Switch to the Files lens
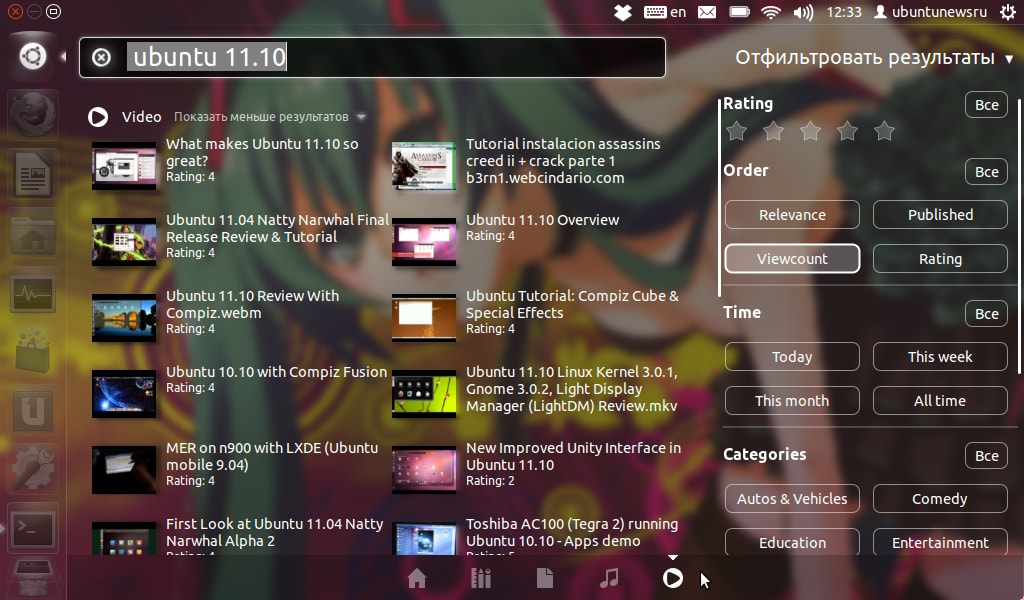This screenshot has width=1024, height=600. pos(545,578)
